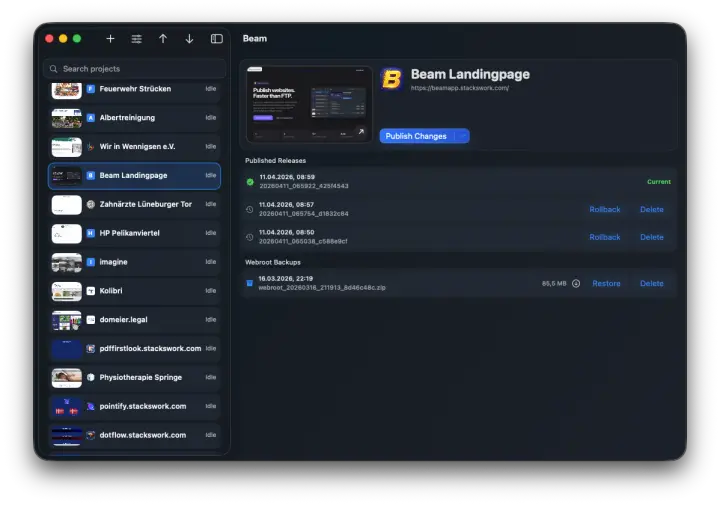720x505 pixels.
Task: Click the clock icon of the 08:50 release
Action: point(249,237)
